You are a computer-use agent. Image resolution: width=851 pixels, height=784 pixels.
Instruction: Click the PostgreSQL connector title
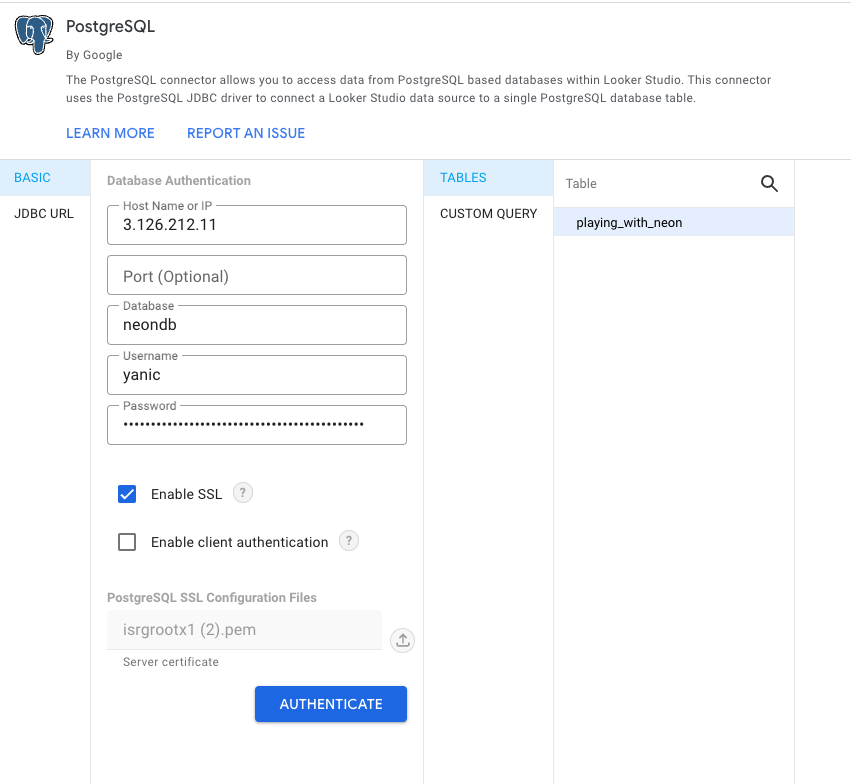(111, 27)
